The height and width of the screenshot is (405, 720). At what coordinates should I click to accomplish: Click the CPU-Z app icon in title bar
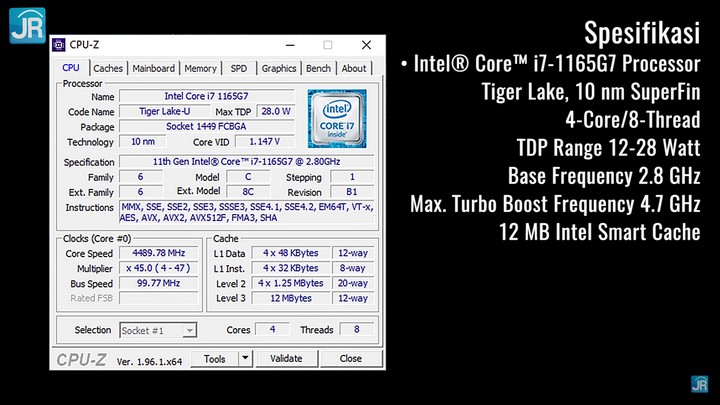pos(59,44)
